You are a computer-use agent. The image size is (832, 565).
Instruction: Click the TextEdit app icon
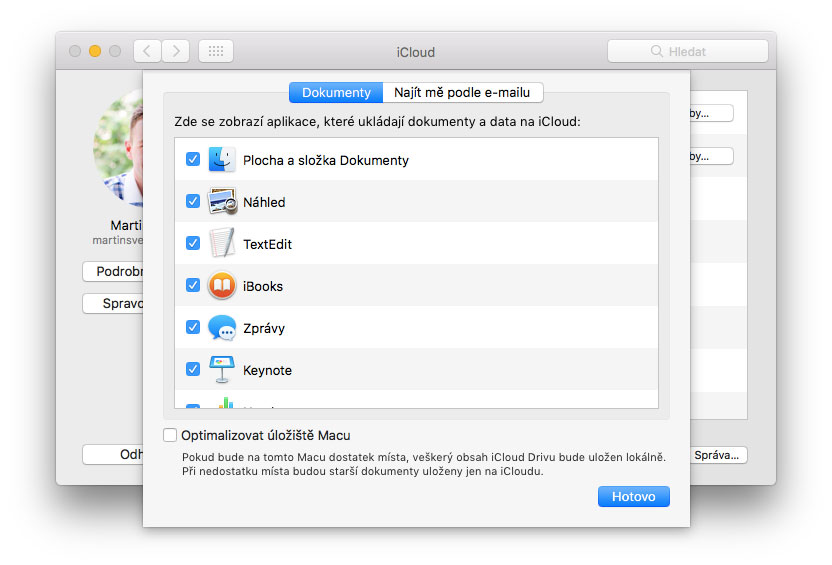click(222, 243)
